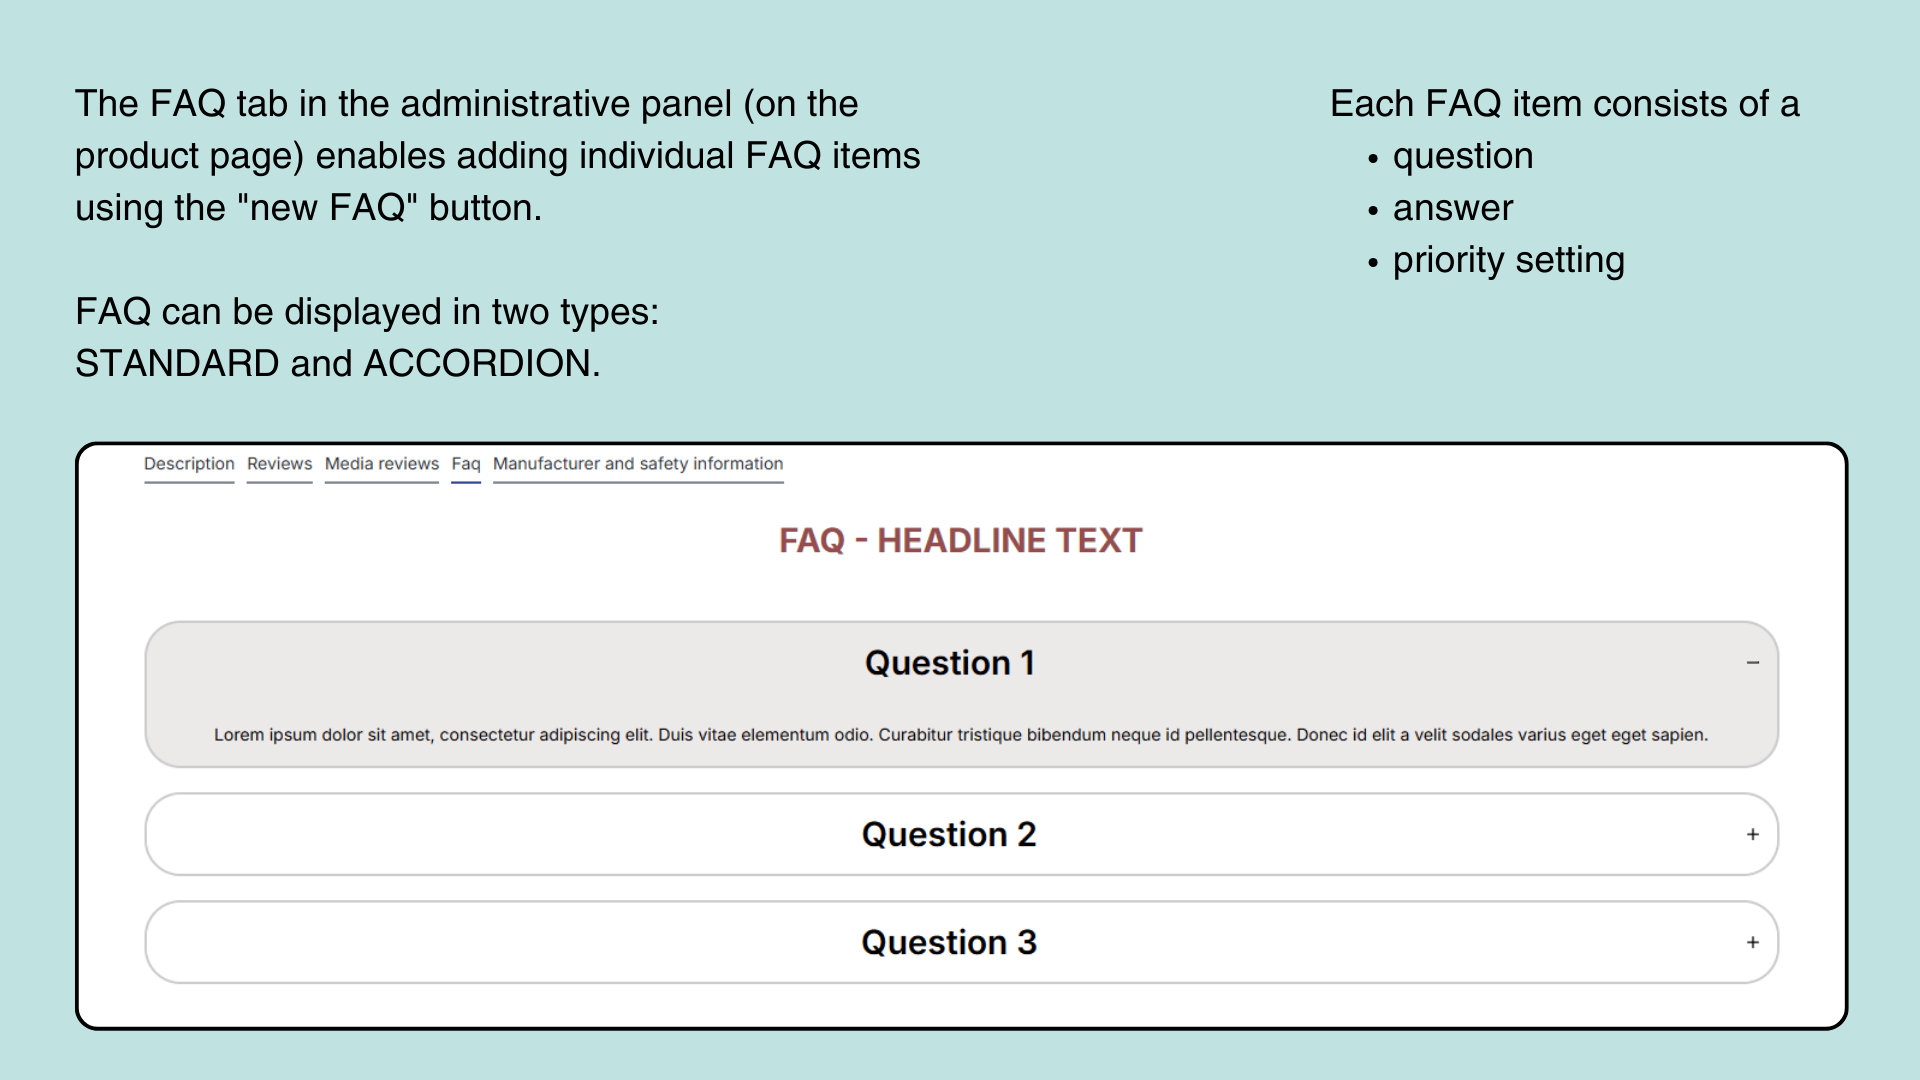Viewport: 1920px width, 1080px height.
Task: Open Manufacturer and safety information tab
Action: pos(638,464)
